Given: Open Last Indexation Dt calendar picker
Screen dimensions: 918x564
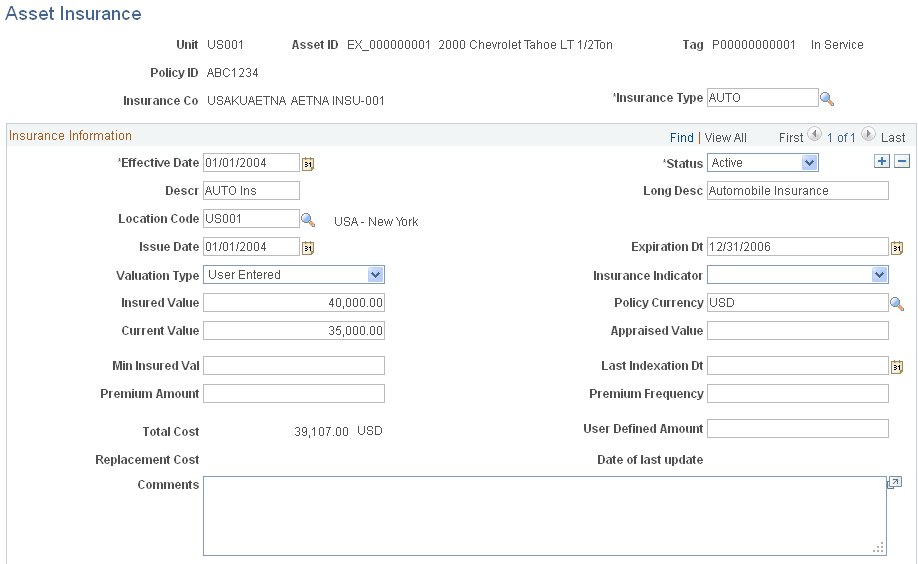Looking at the screenshot, I should pos(897,367).
